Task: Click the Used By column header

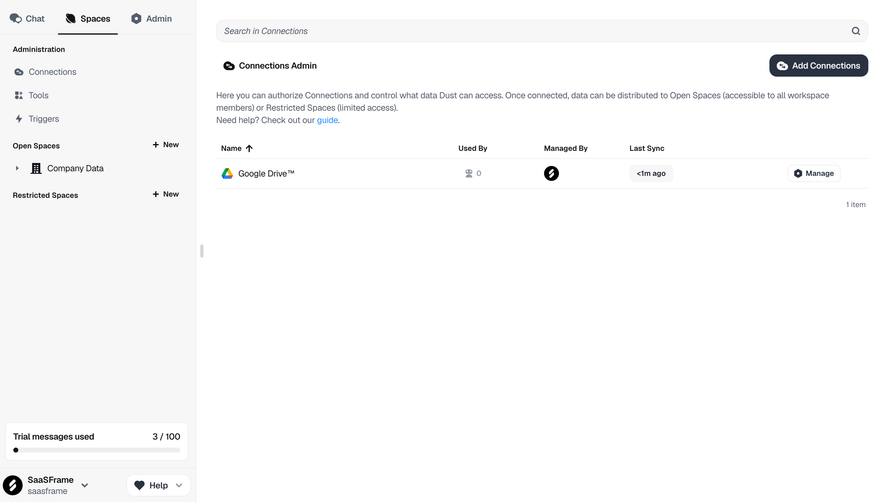Action: pyautogui.click(x=472, y=149)
